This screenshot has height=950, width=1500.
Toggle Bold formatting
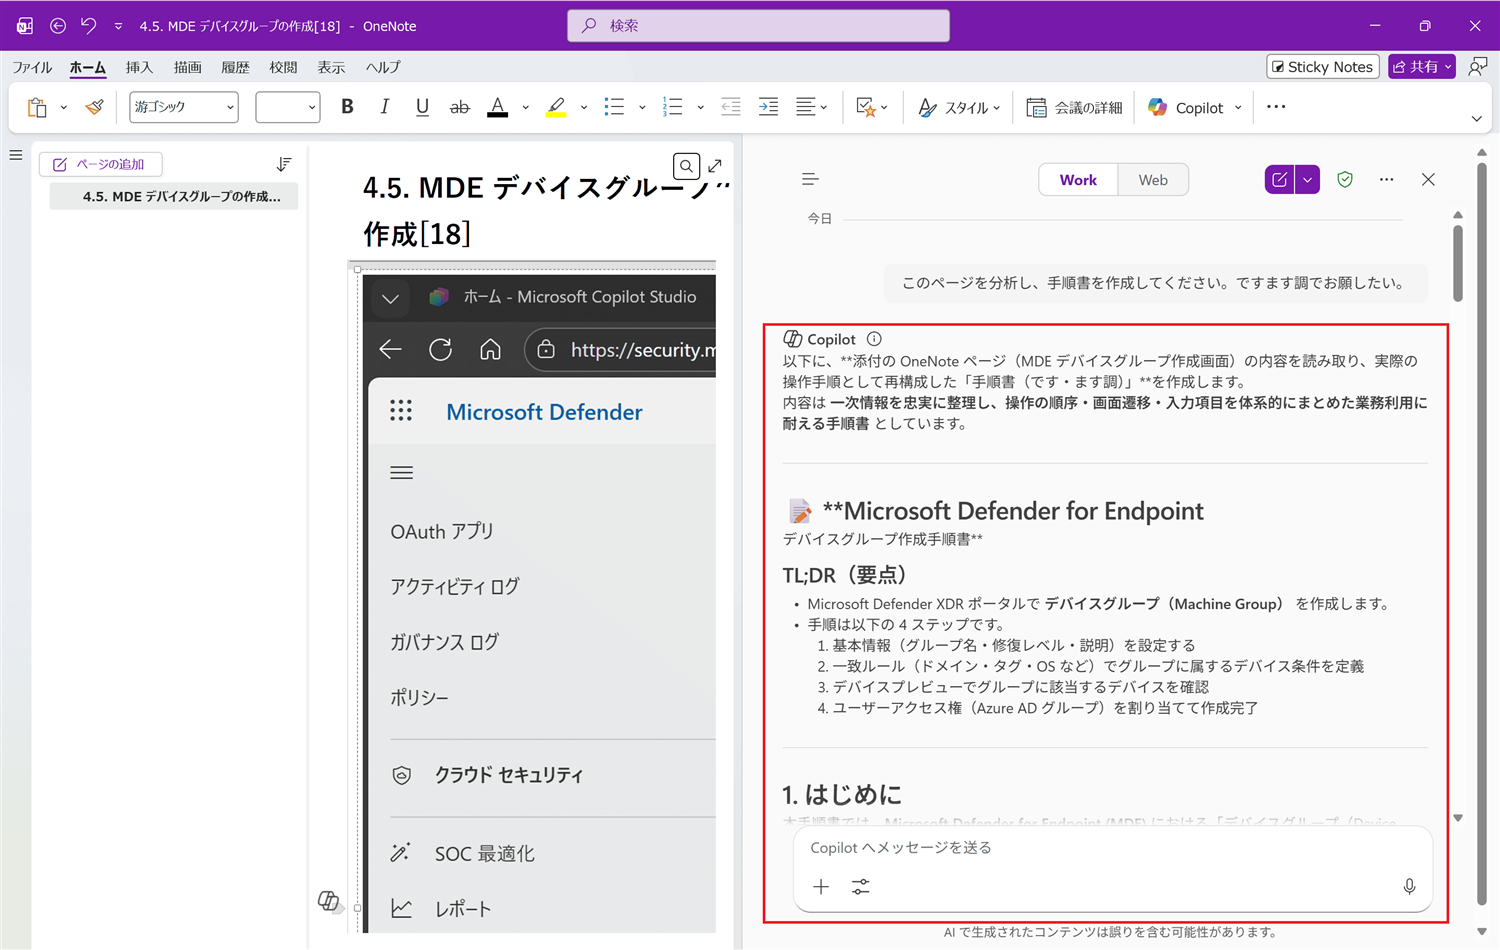coord(347,107)
